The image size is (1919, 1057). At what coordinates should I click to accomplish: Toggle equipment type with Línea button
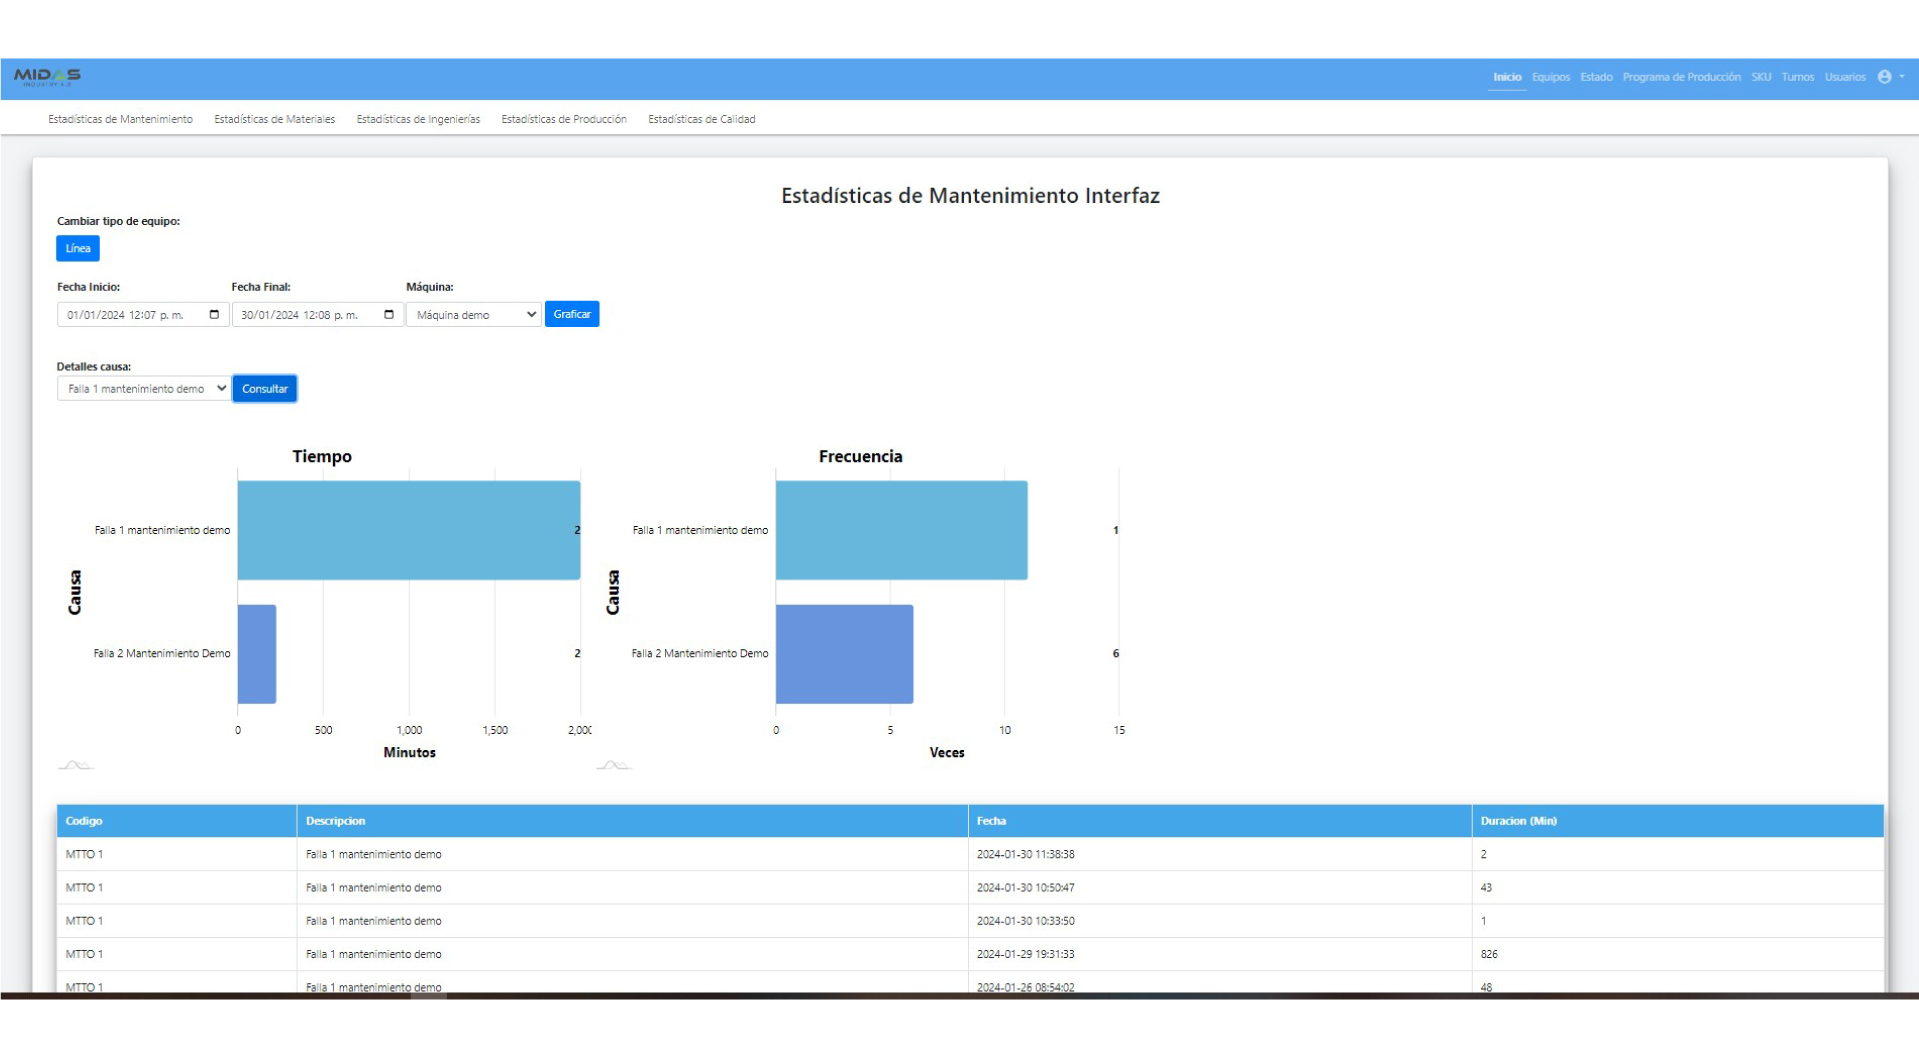tap(78, 248)
